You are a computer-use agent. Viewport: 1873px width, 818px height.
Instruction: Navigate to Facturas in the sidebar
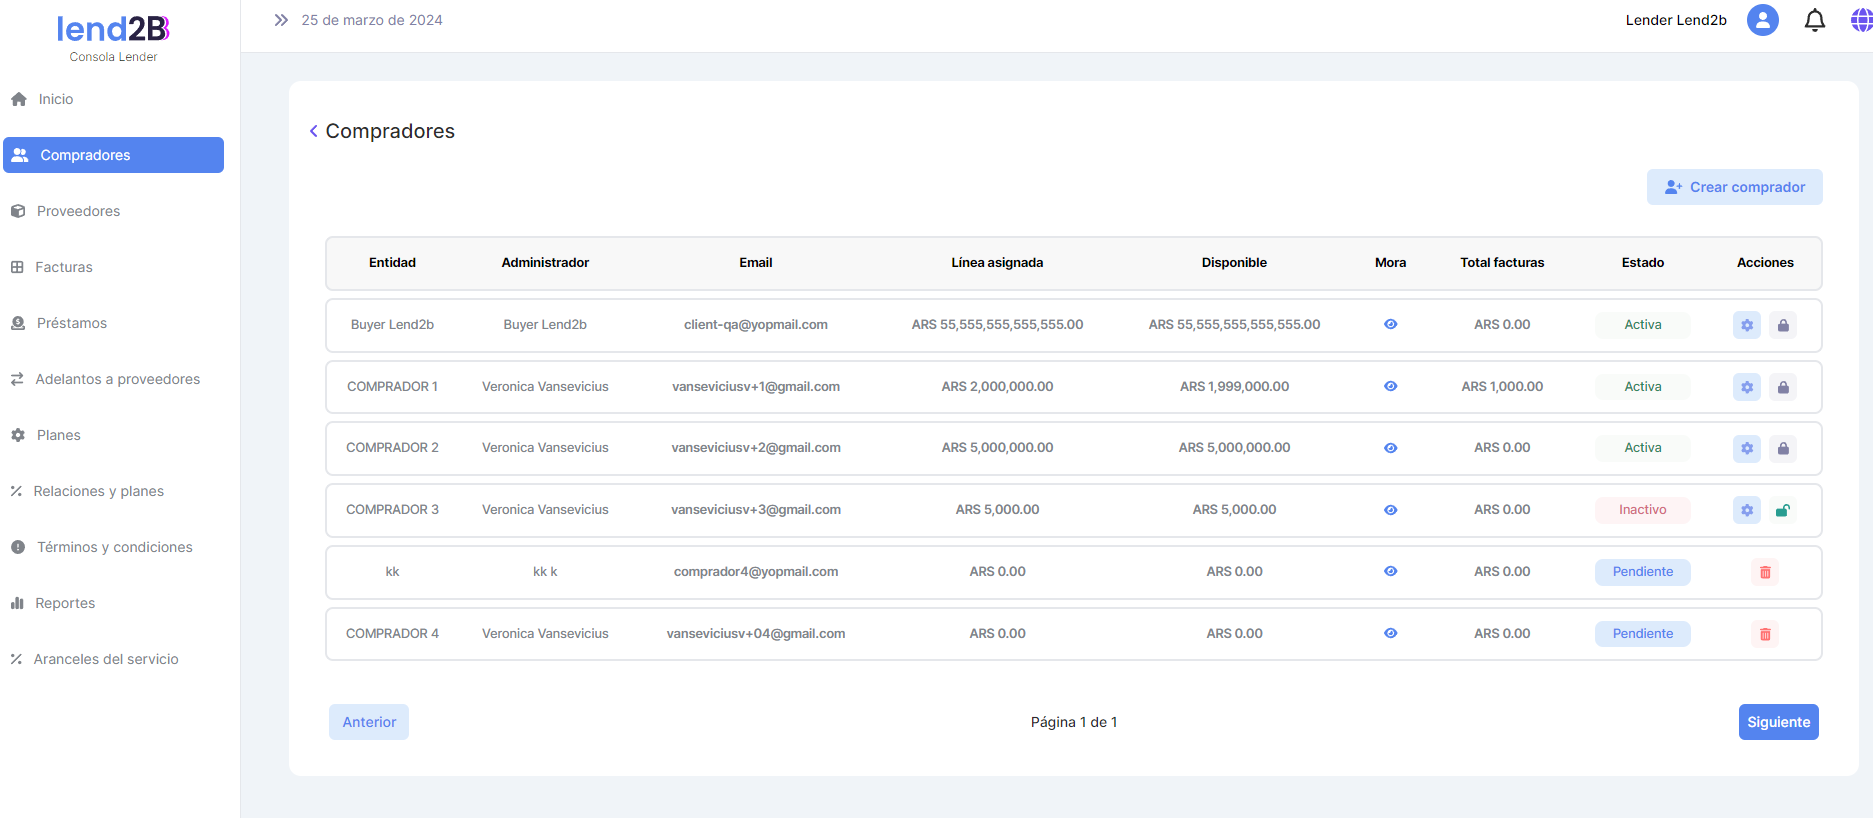click(x=63, y=267)
